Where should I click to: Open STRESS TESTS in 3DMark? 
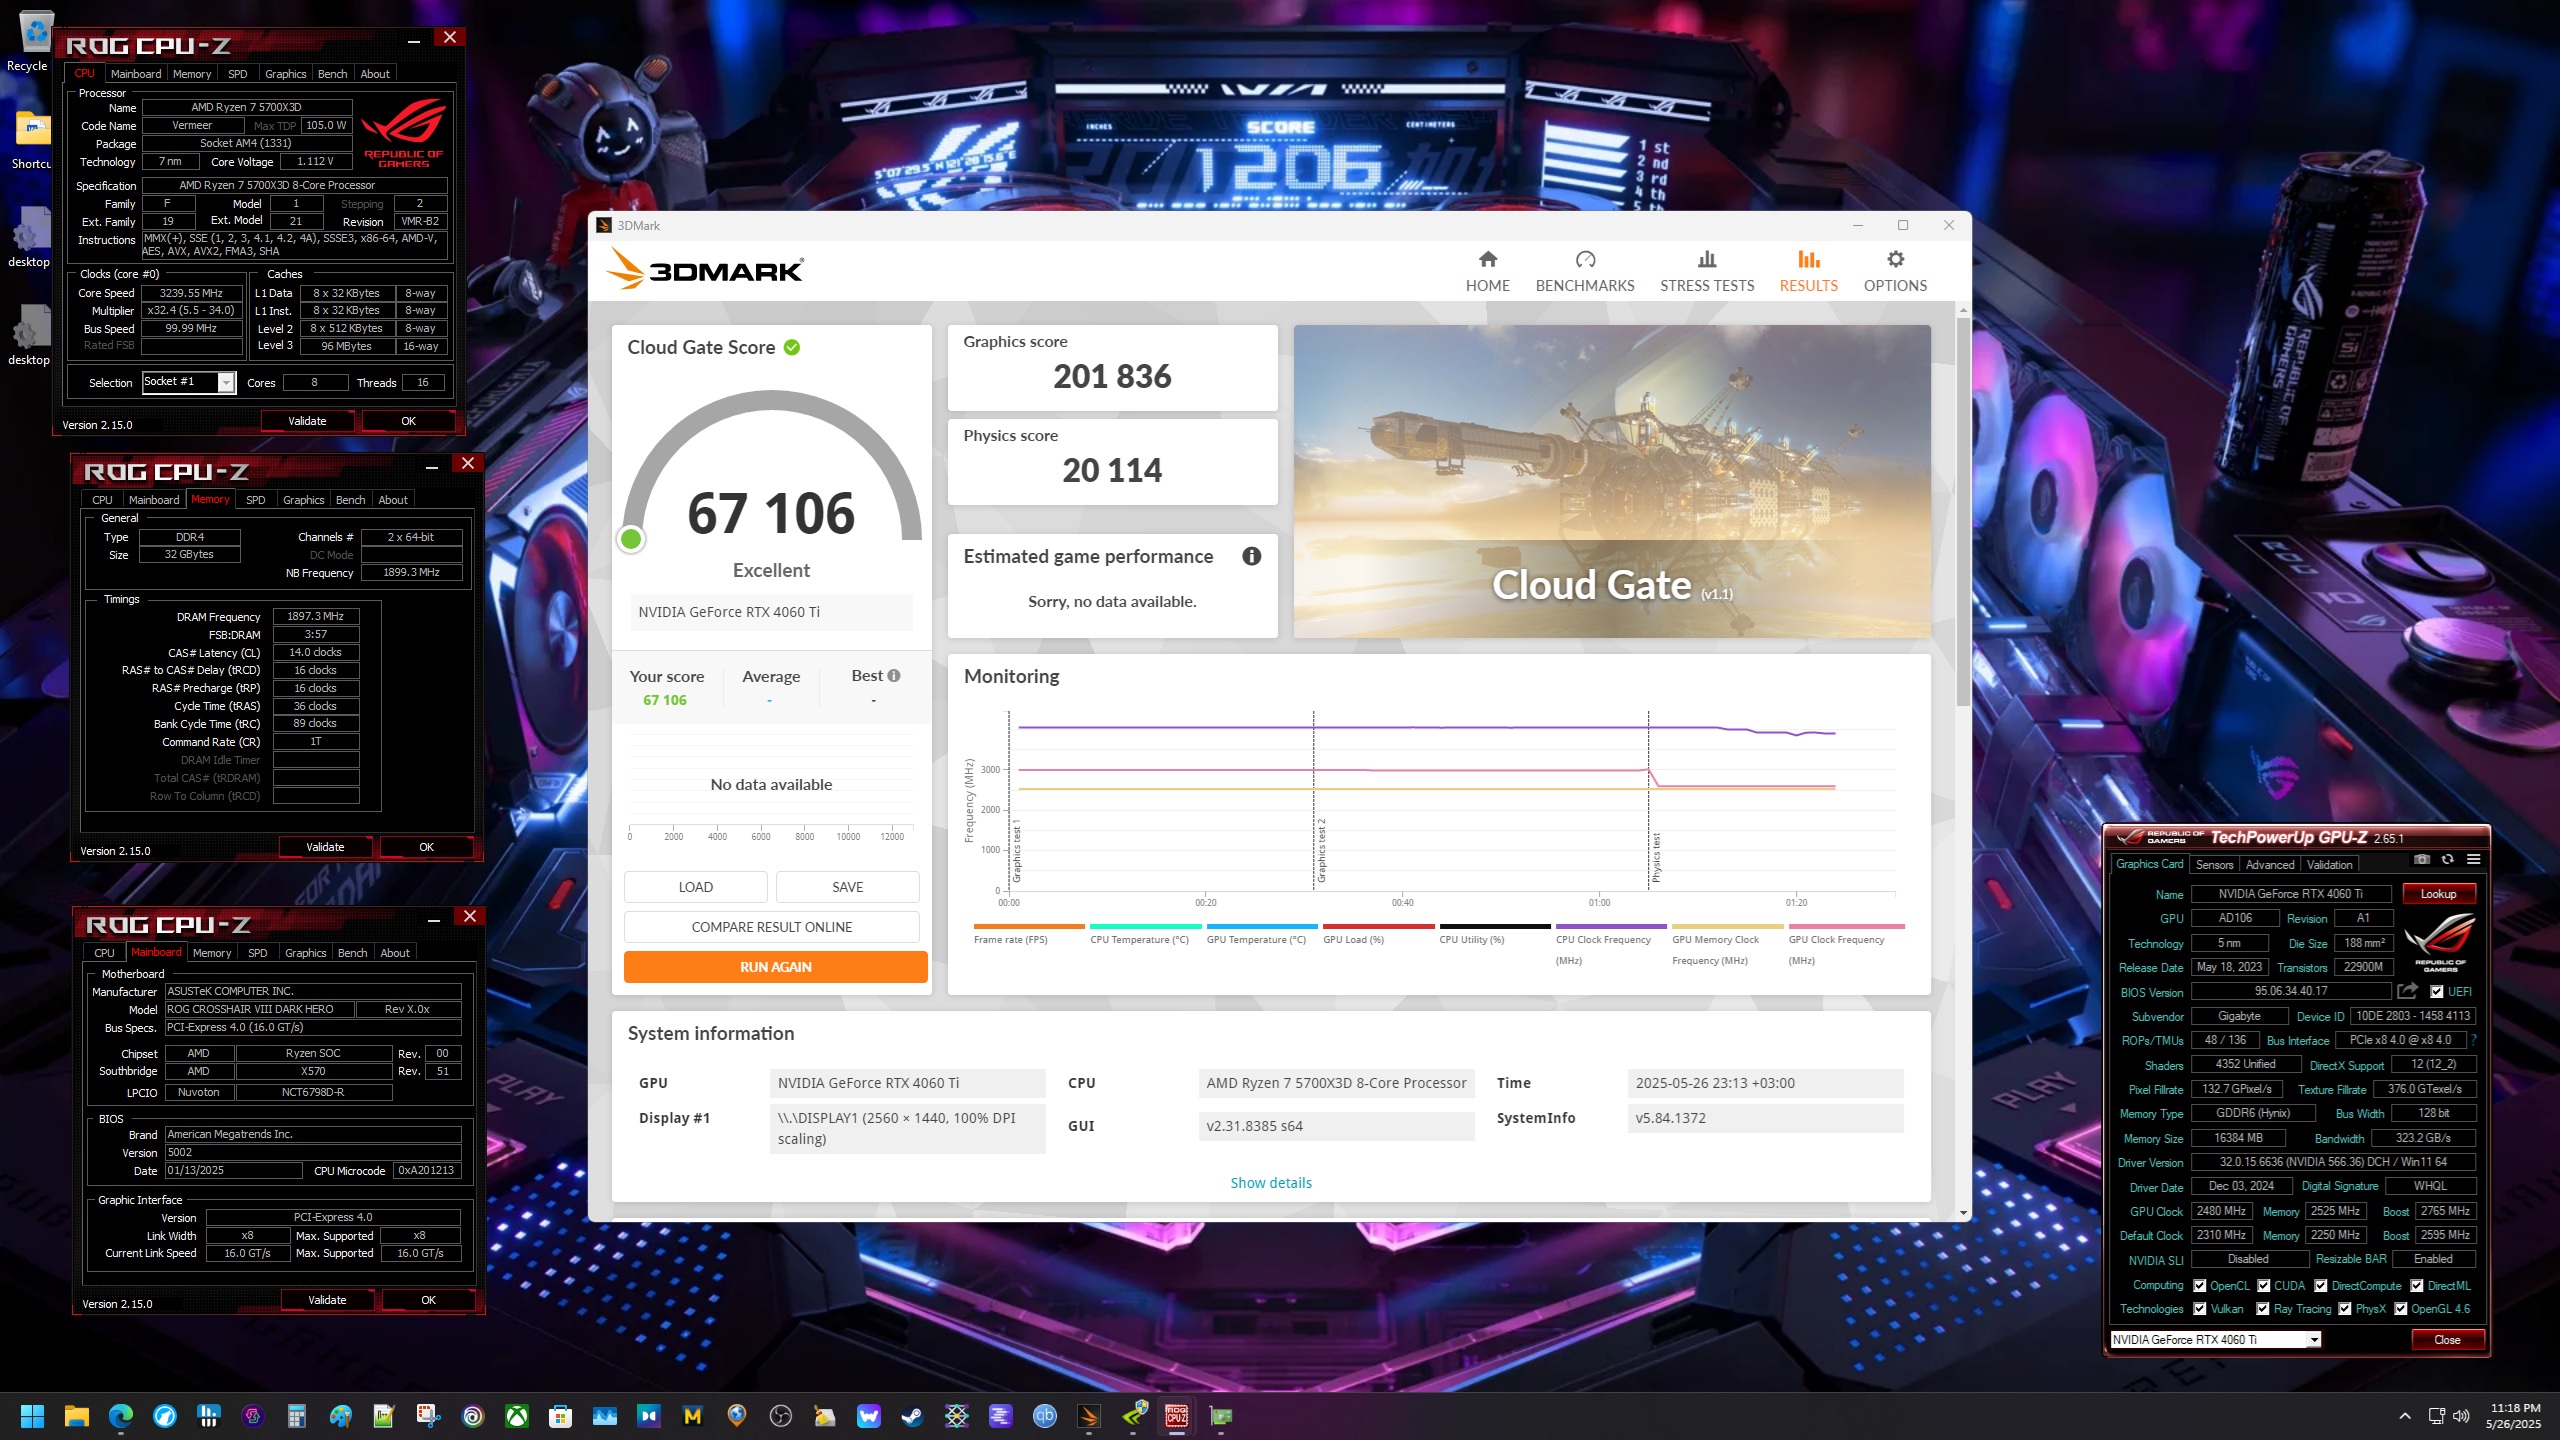click(x=1707, y=271)
